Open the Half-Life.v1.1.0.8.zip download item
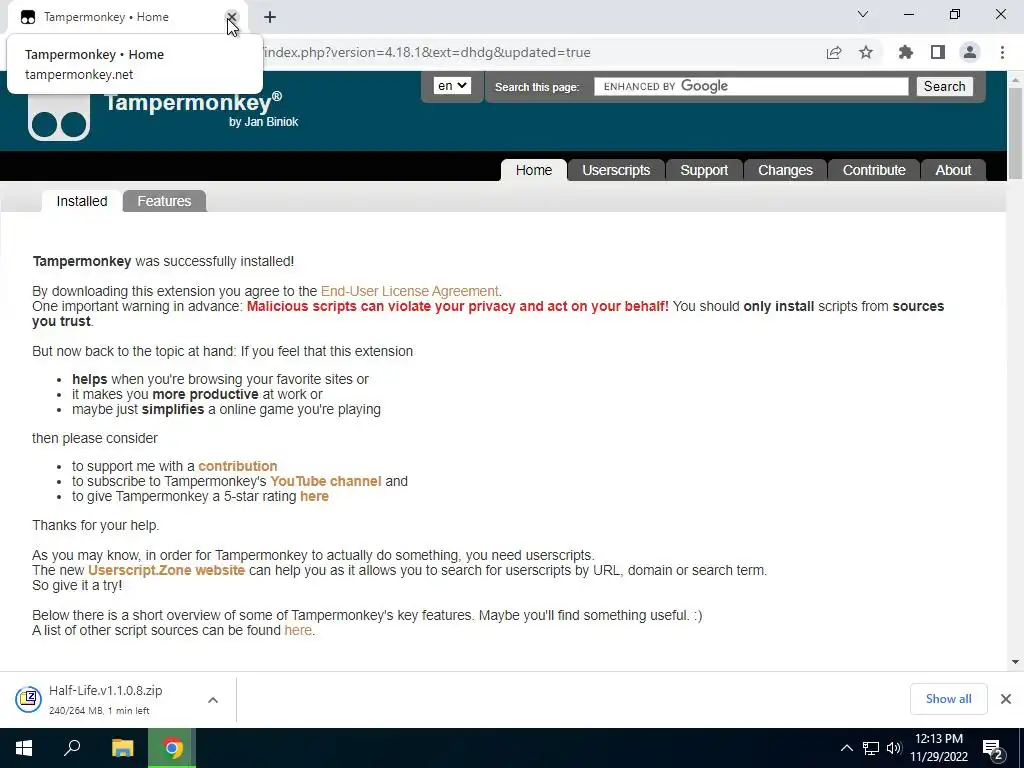This screenshot has width=1024, height=768. pyautogui.click(x=108, y=699)
